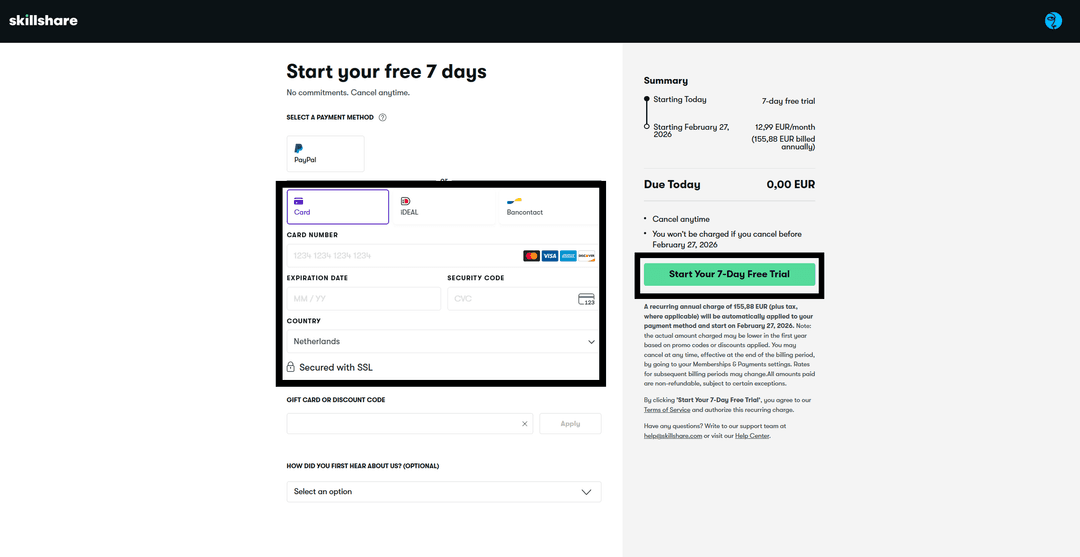Click the expiration date field
The image size is (1080, 557).
363,299
